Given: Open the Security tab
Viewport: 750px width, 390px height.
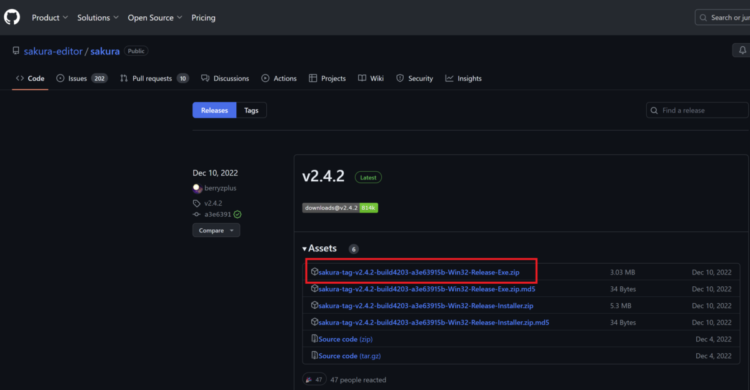Looking at the screenshot, I should click(x=415, y=78).
